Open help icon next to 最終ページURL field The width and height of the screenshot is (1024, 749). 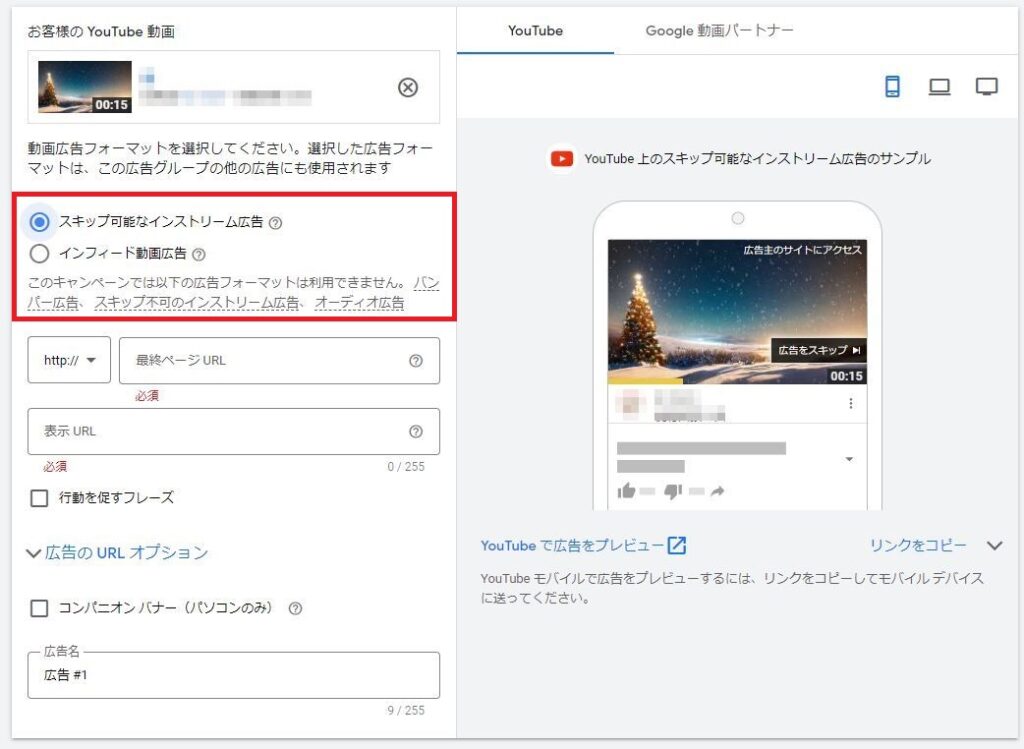coord(418,360)
